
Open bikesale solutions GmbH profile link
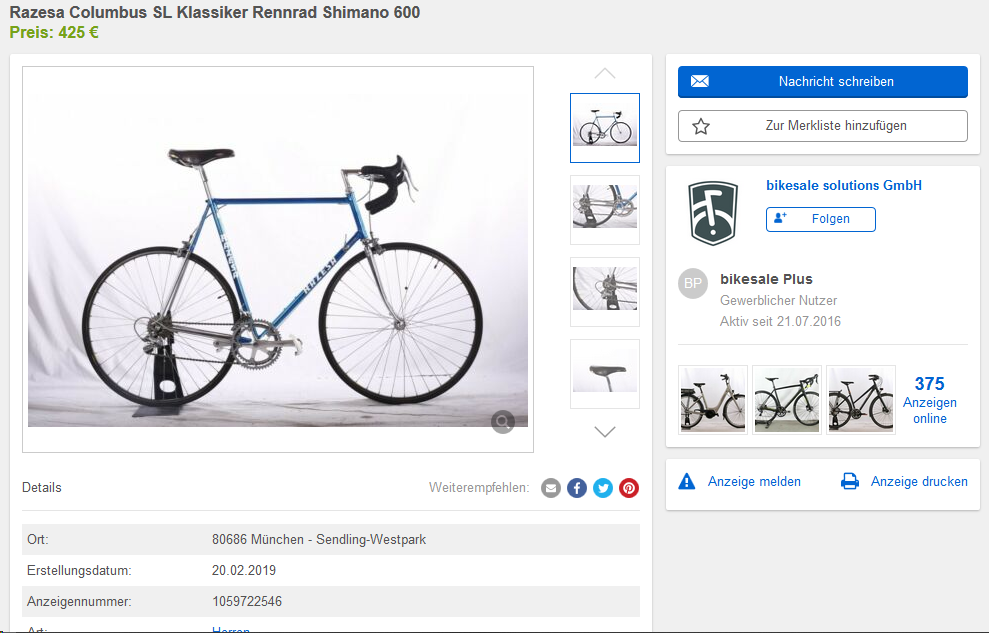tap(844, 186)
